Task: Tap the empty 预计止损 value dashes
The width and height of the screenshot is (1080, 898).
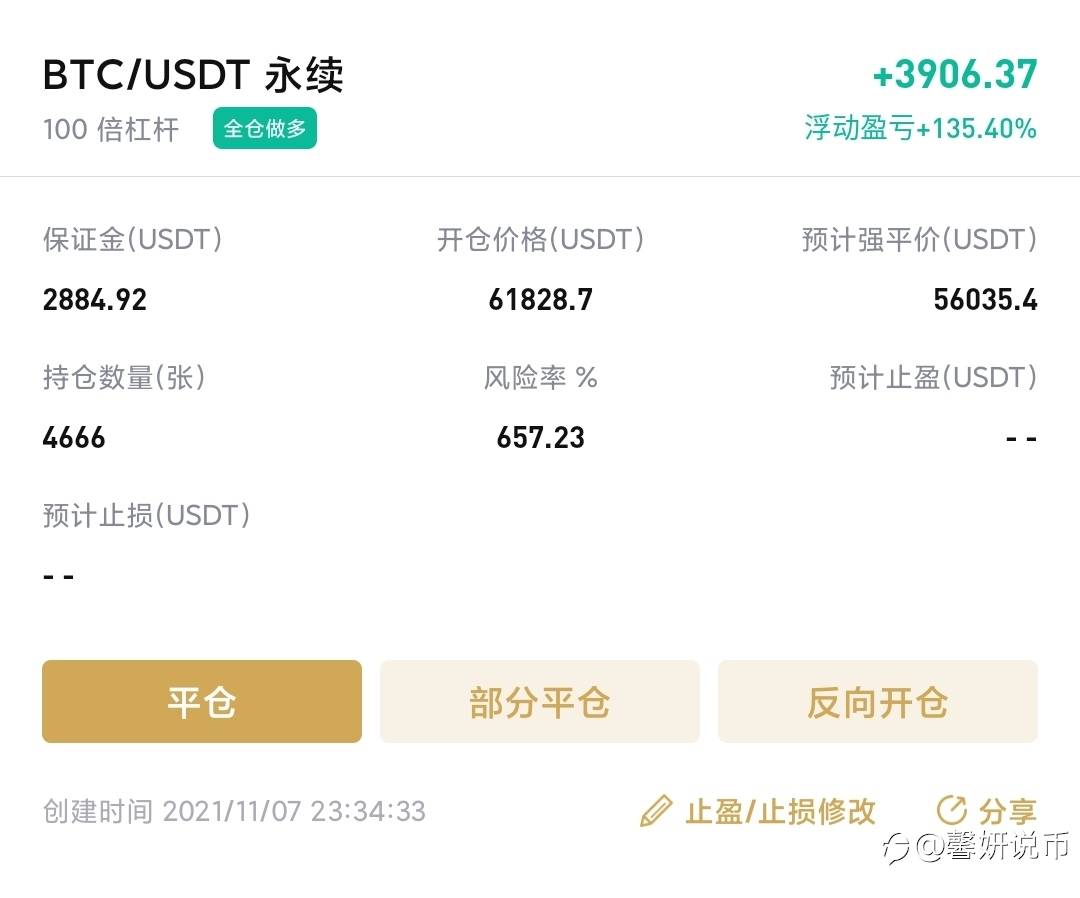Action: coord(59,576)
